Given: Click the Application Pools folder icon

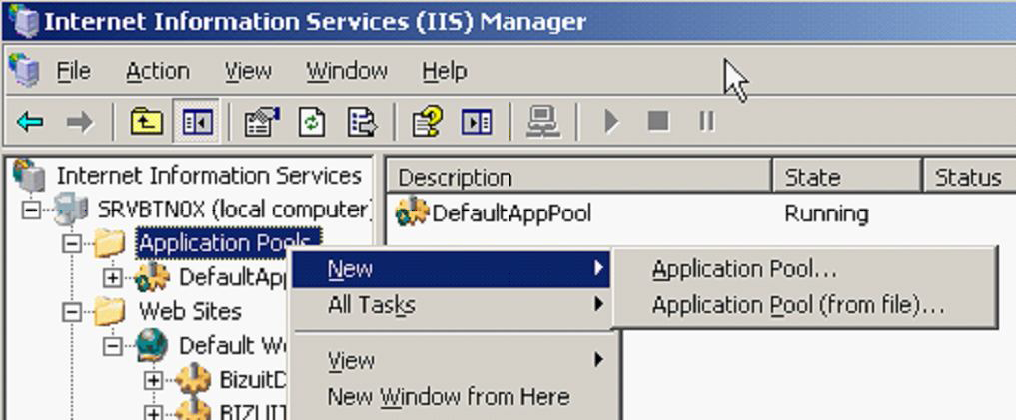Looking at the screenshot, I should click(110, 243).
